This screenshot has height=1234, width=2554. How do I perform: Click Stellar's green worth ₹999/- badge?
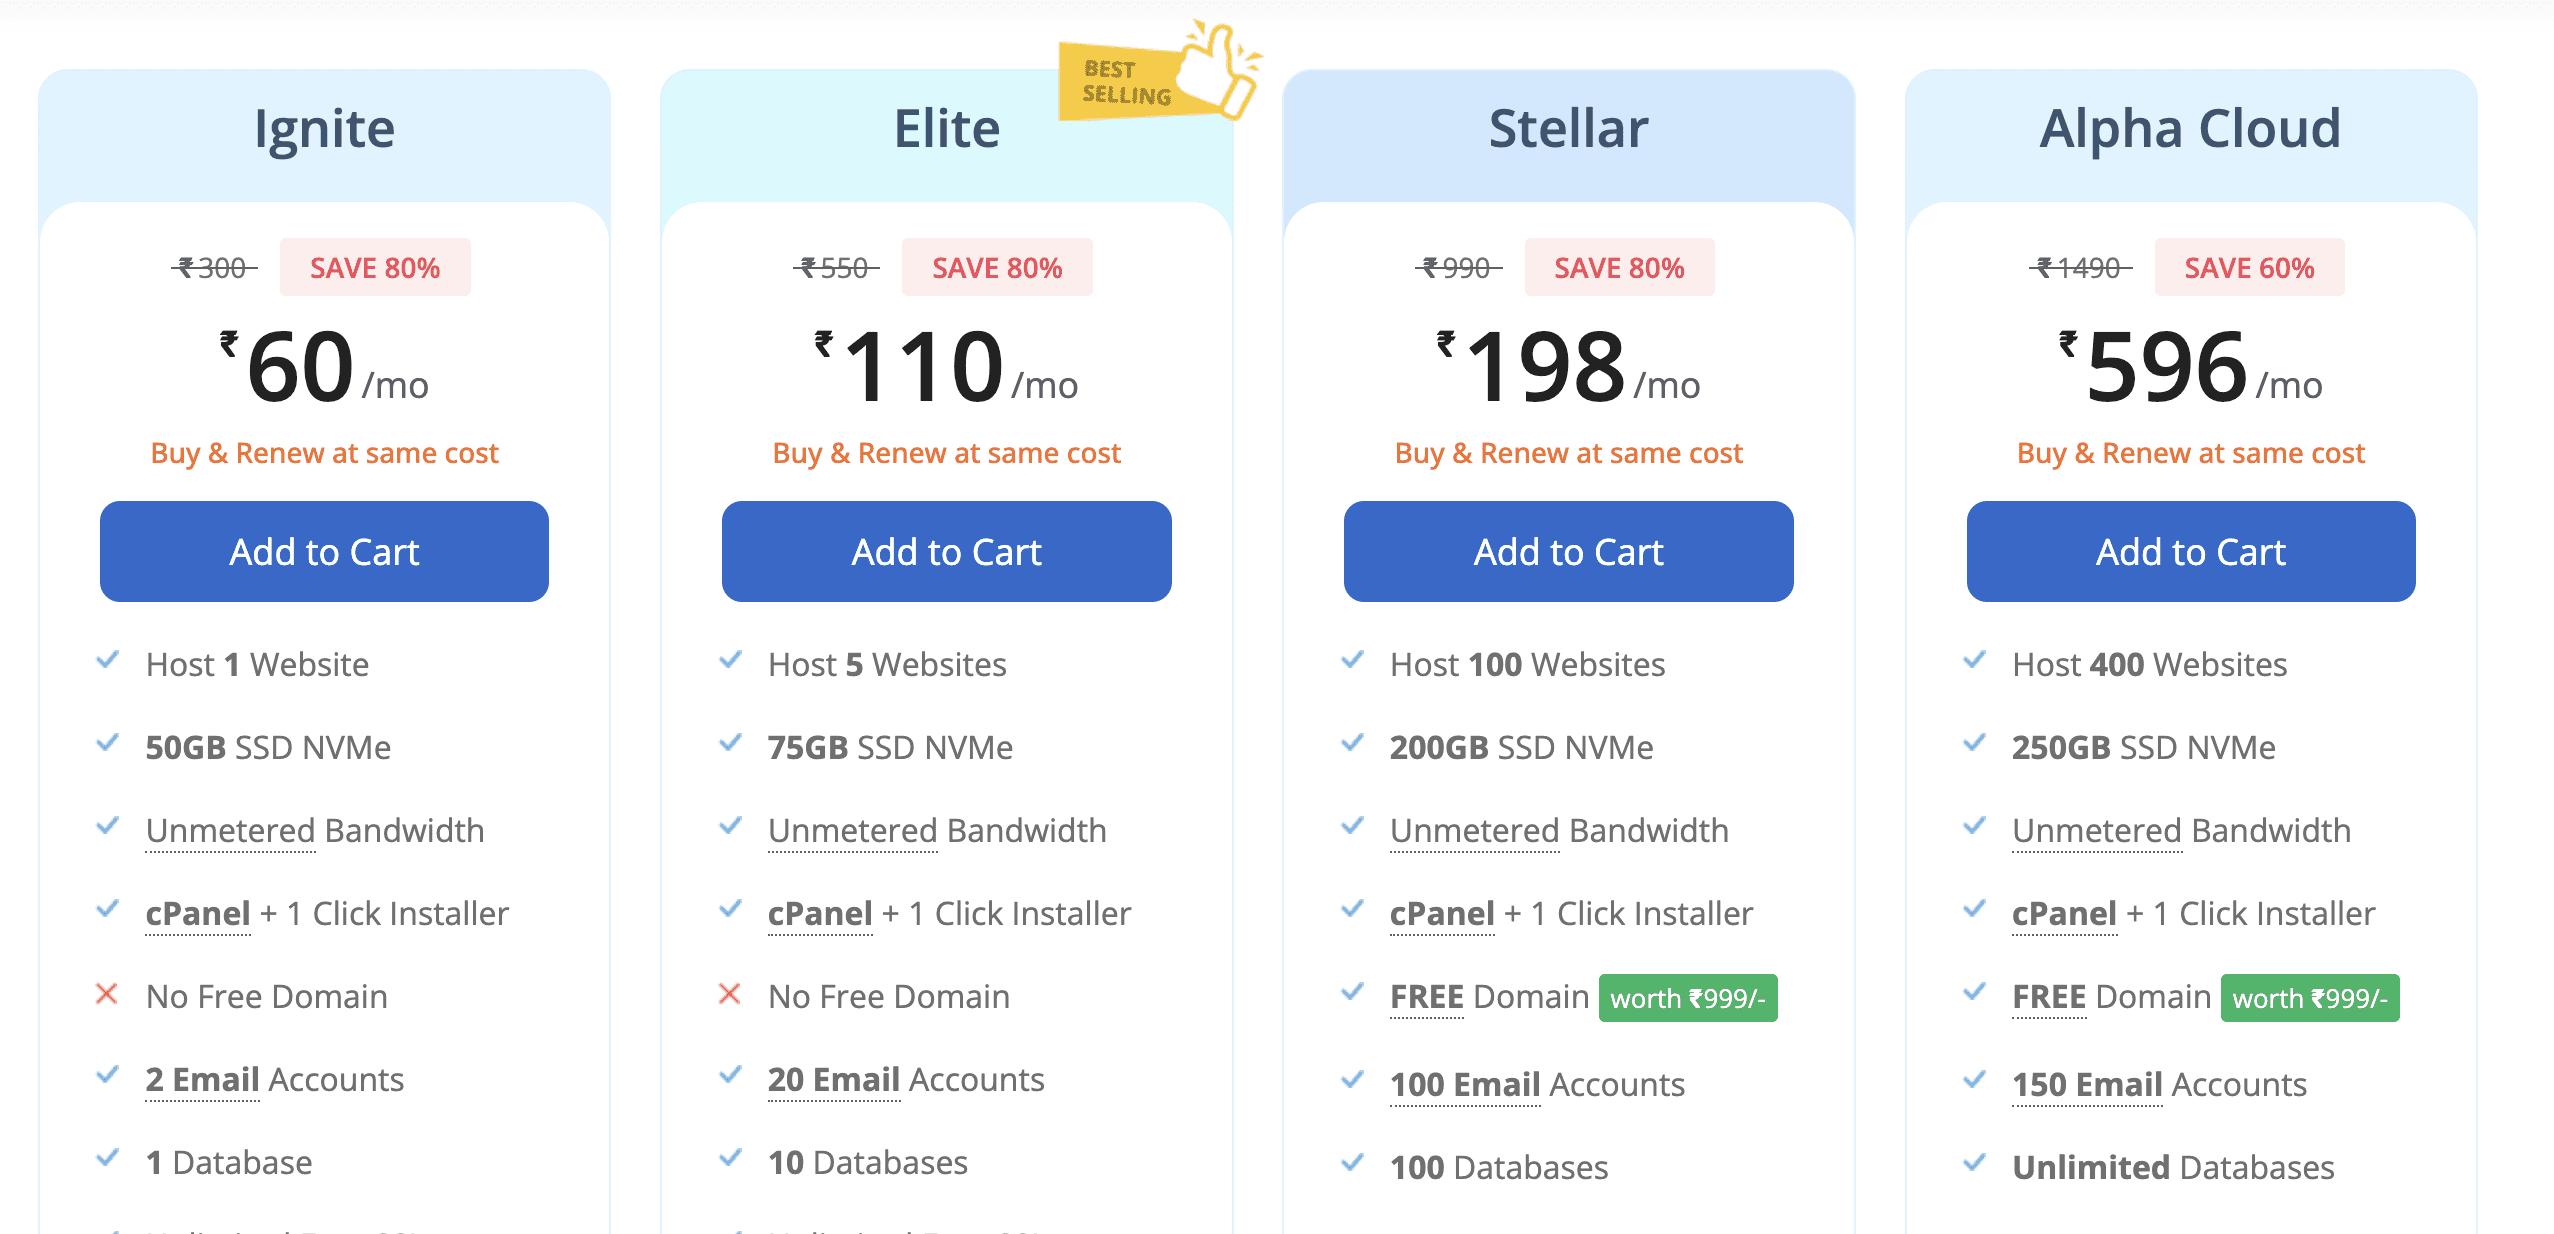(x=1688, y=998)
